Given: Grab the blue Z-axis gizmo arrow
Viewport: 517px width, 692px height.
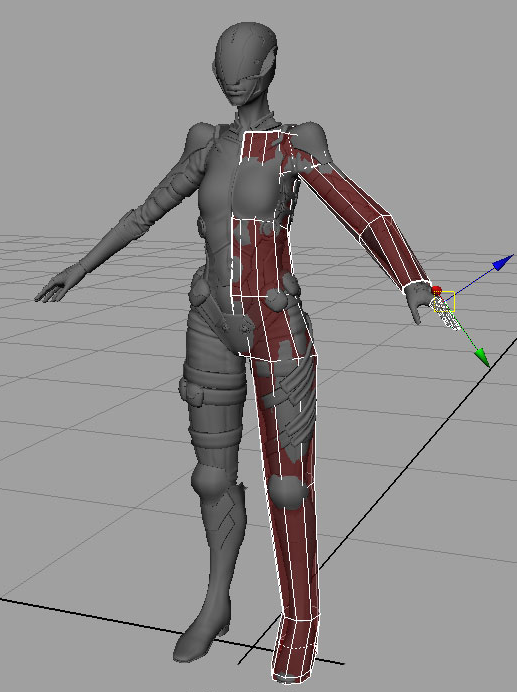Looking at the screenshot, I should pyautogui.click(x=503, y=262).
